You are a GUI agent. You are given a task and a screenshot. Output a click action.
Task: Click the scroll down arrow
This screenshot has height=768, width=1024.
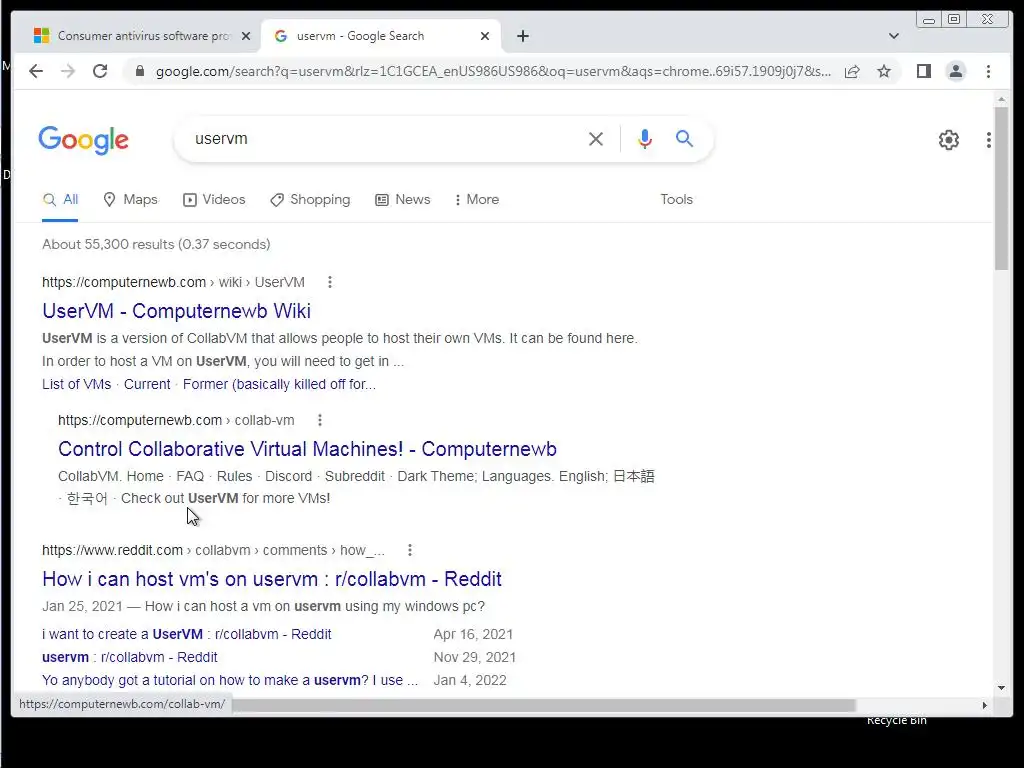(1001, 688)
